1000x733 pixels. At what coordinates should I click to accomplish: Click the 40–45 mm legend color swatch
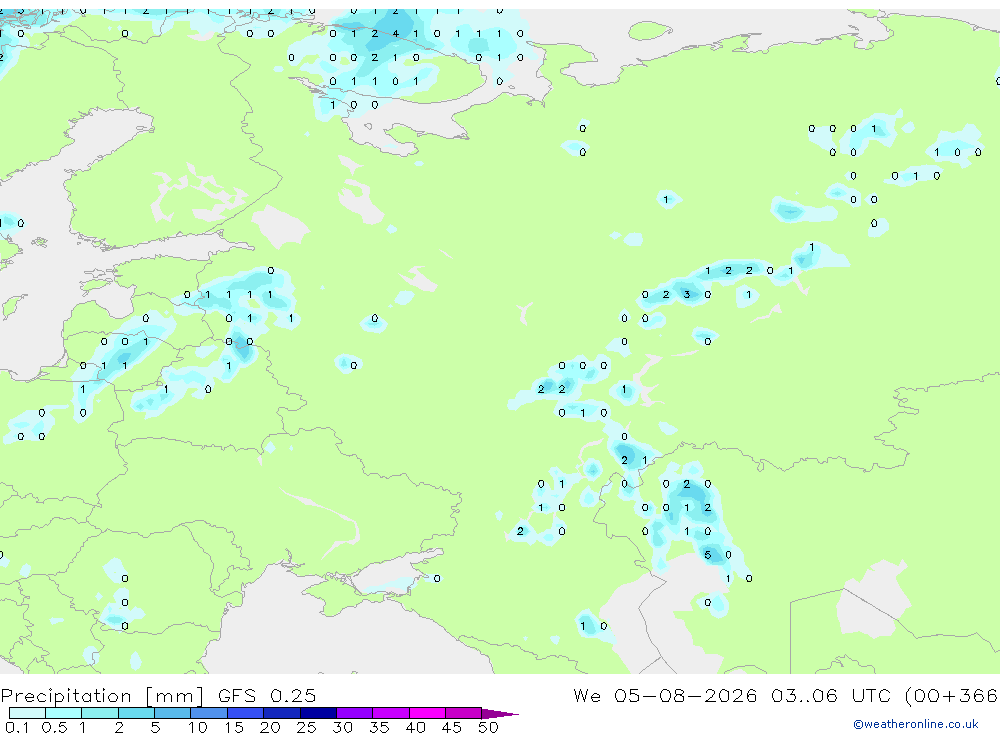click(x=427, y=713)
